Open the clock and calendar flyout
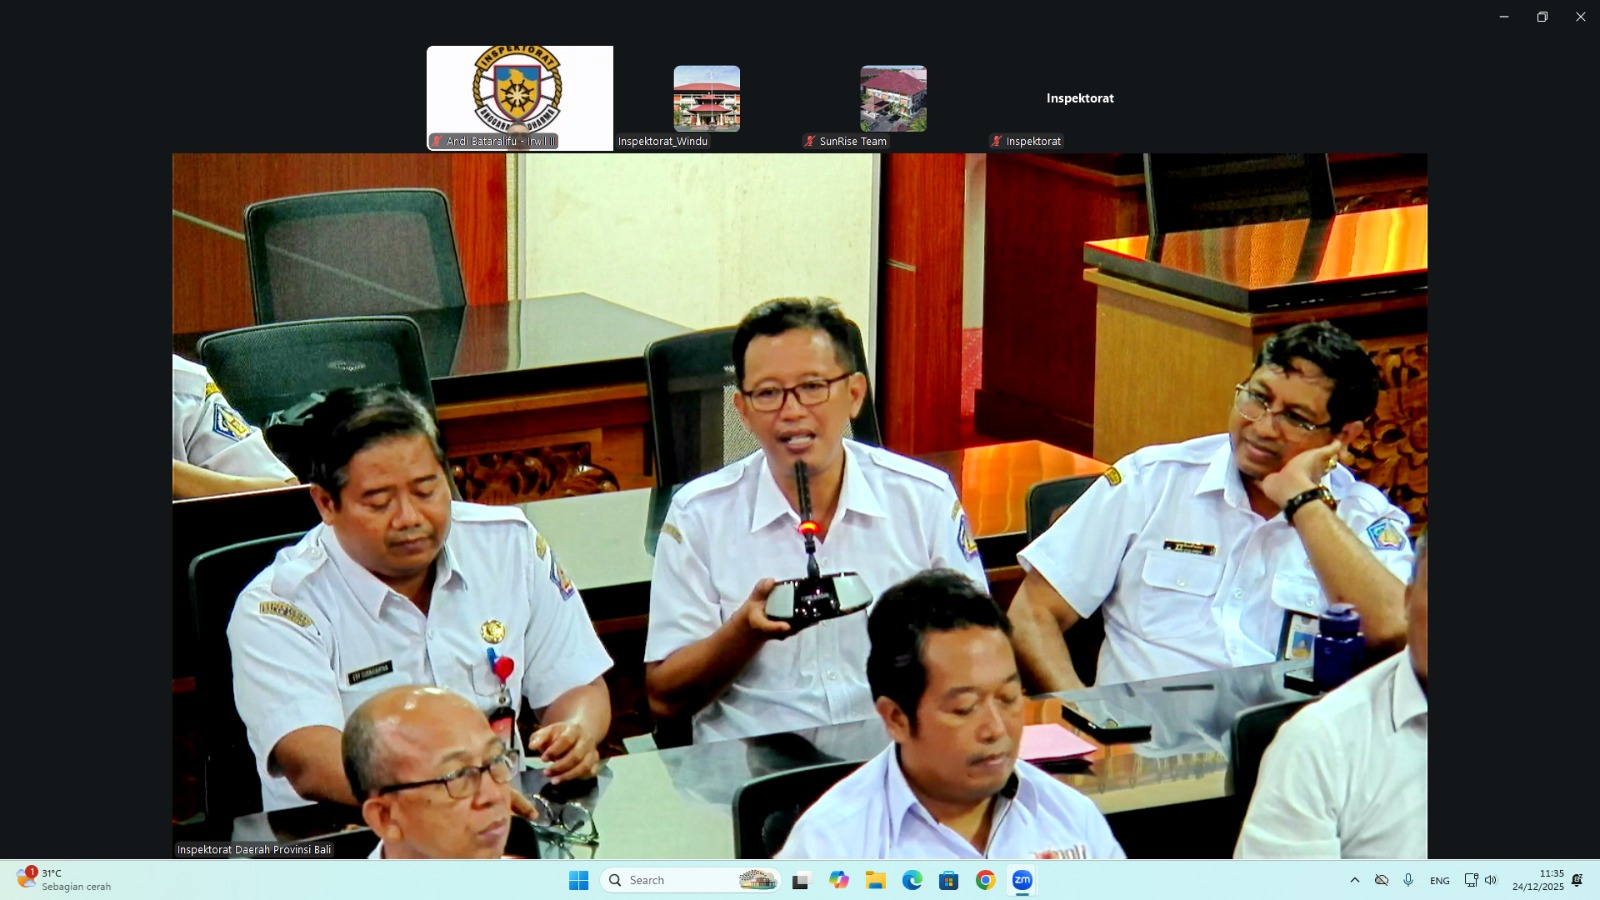Viewport: 1600px width, 900px height. pos(1537,880)
